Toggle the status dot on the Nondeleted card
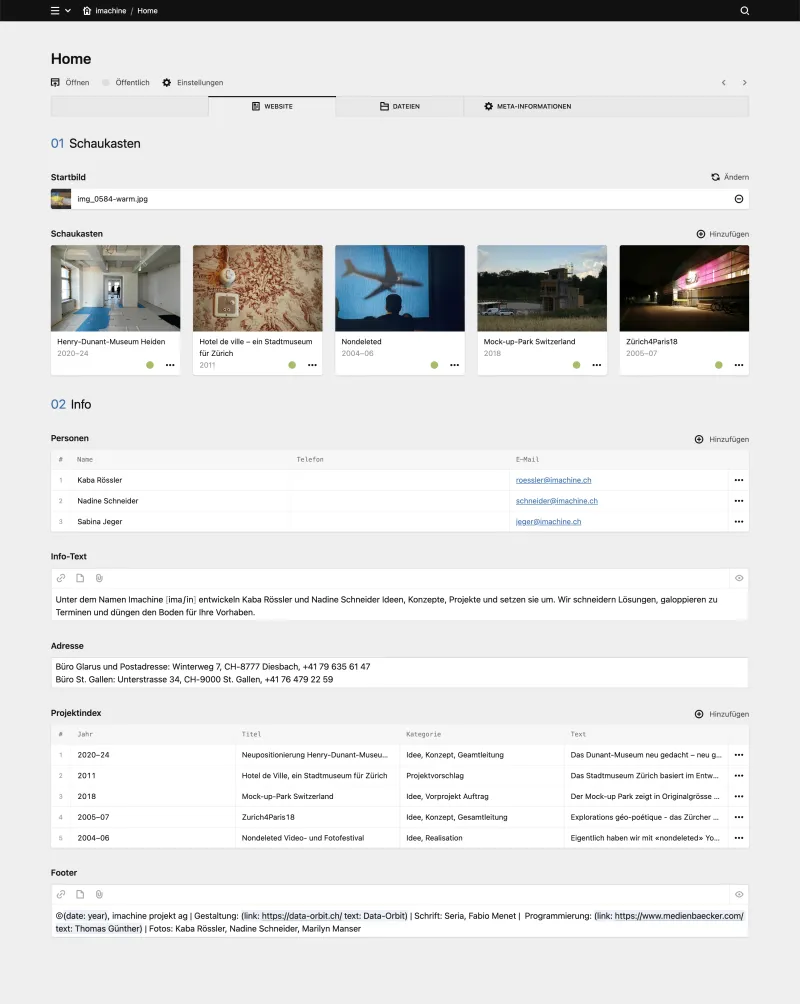The image size is (800, 1004). click(x=433, y=365)
